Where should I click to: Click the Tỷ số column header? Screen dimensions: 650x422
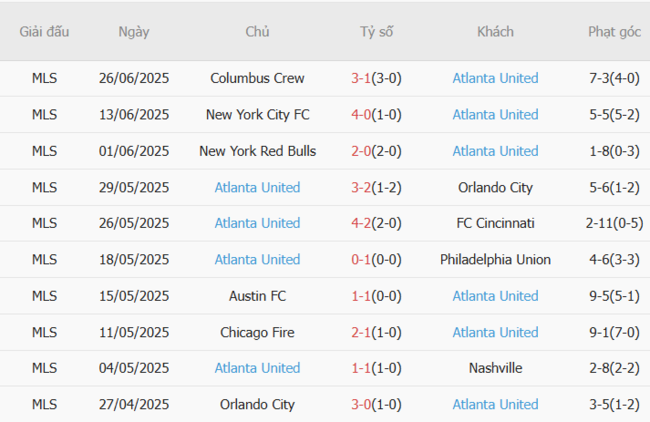click(377, 31)
